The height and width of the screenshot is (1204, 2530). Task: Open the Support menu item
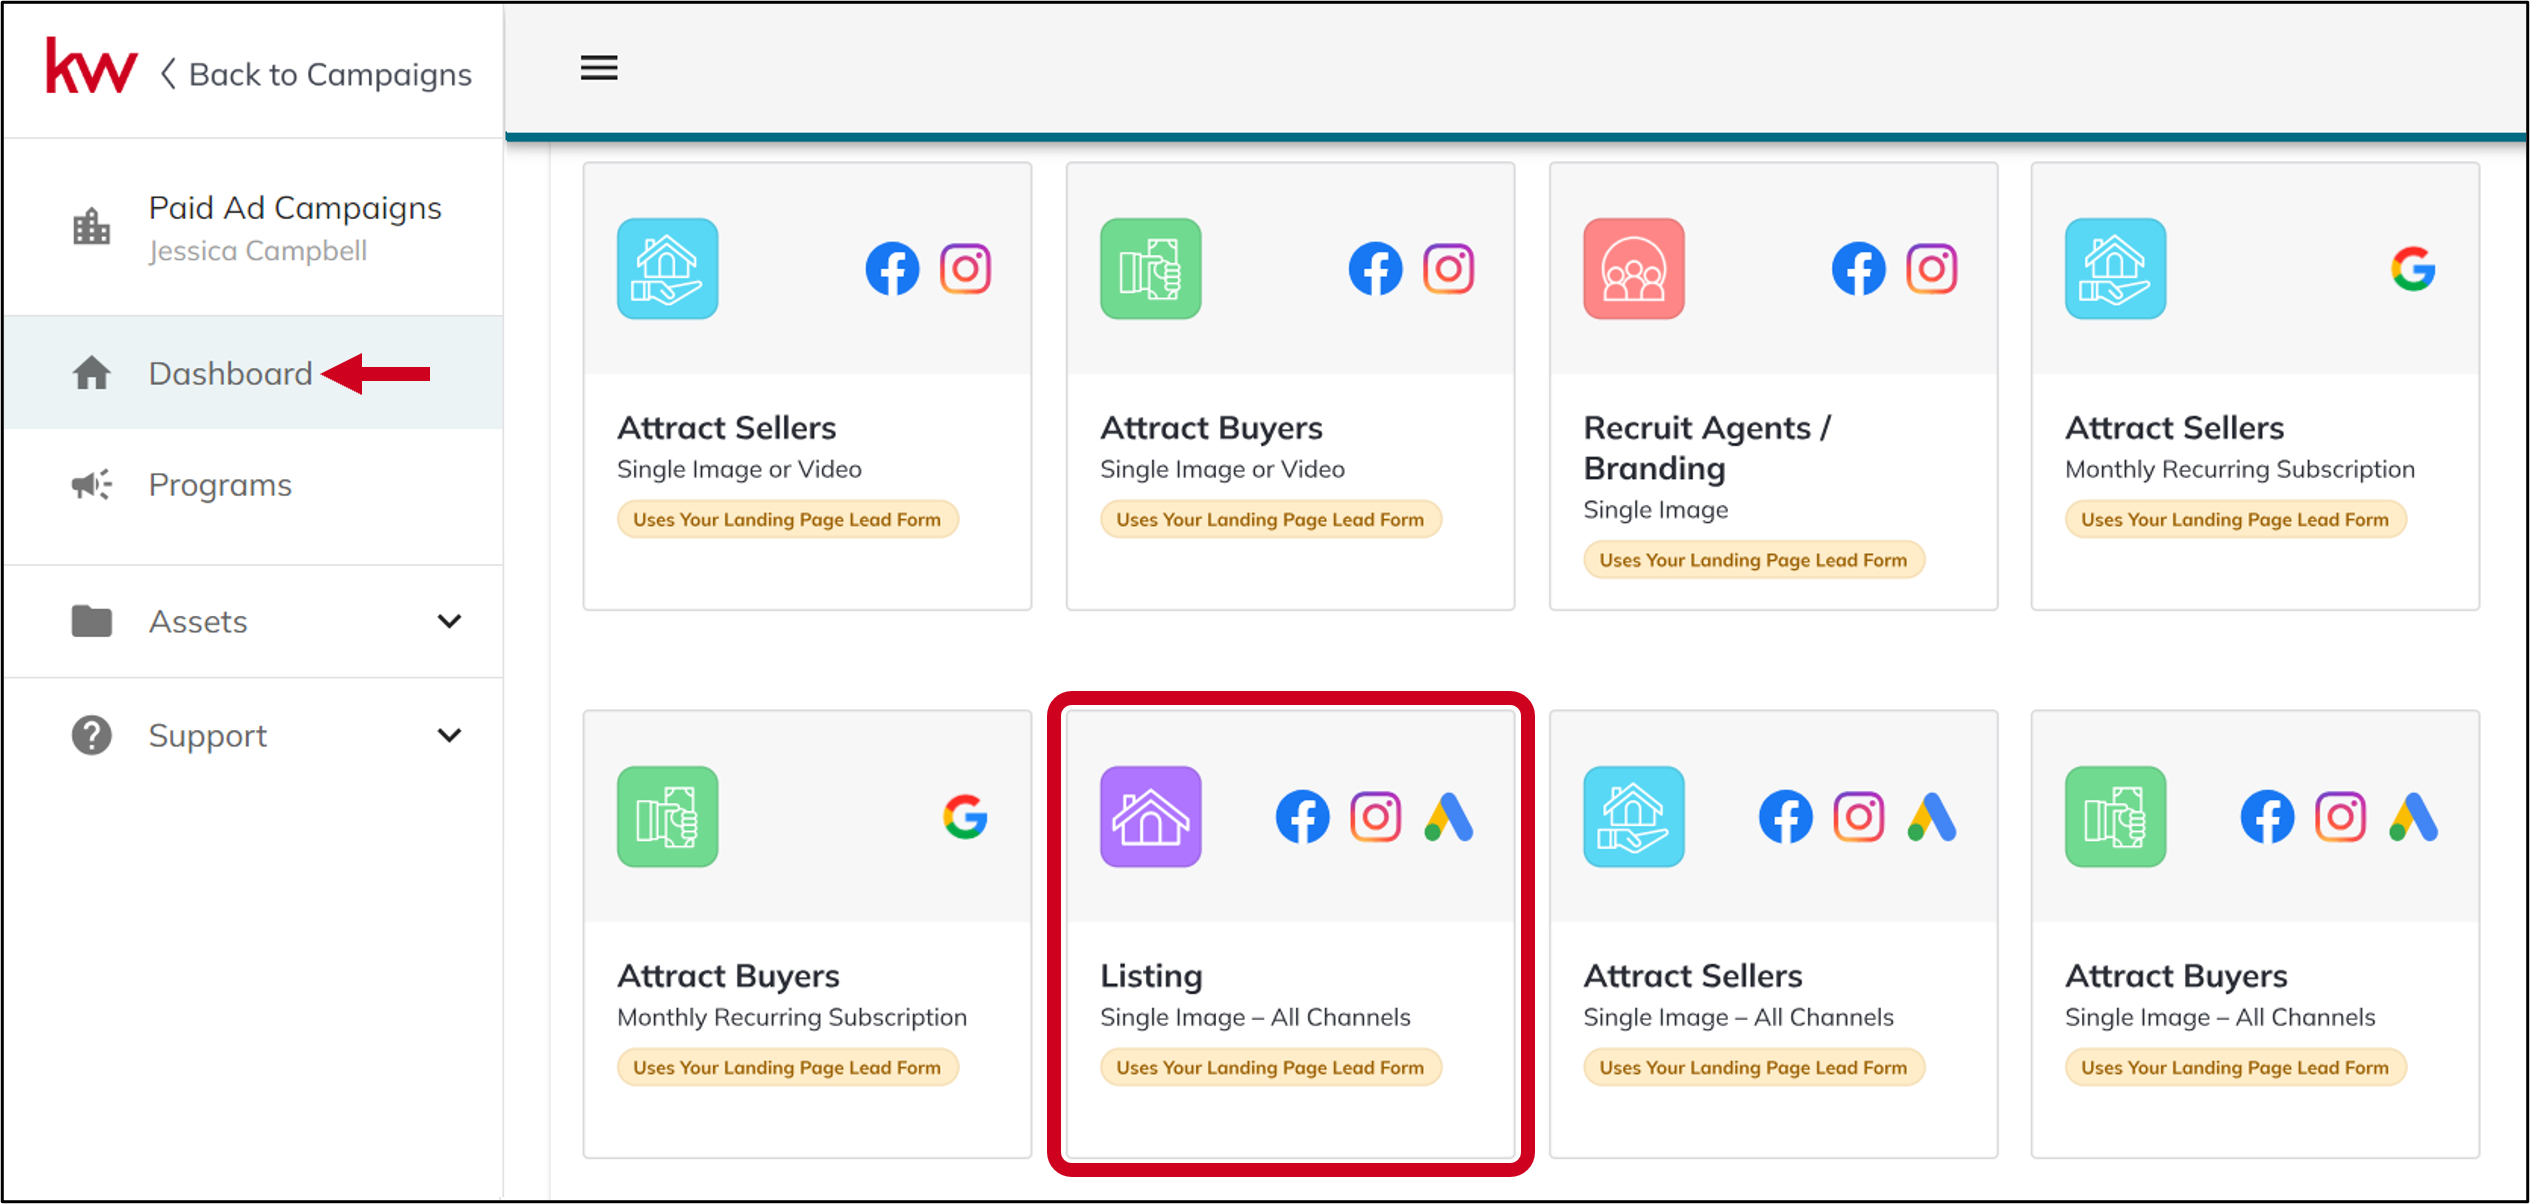253,735
